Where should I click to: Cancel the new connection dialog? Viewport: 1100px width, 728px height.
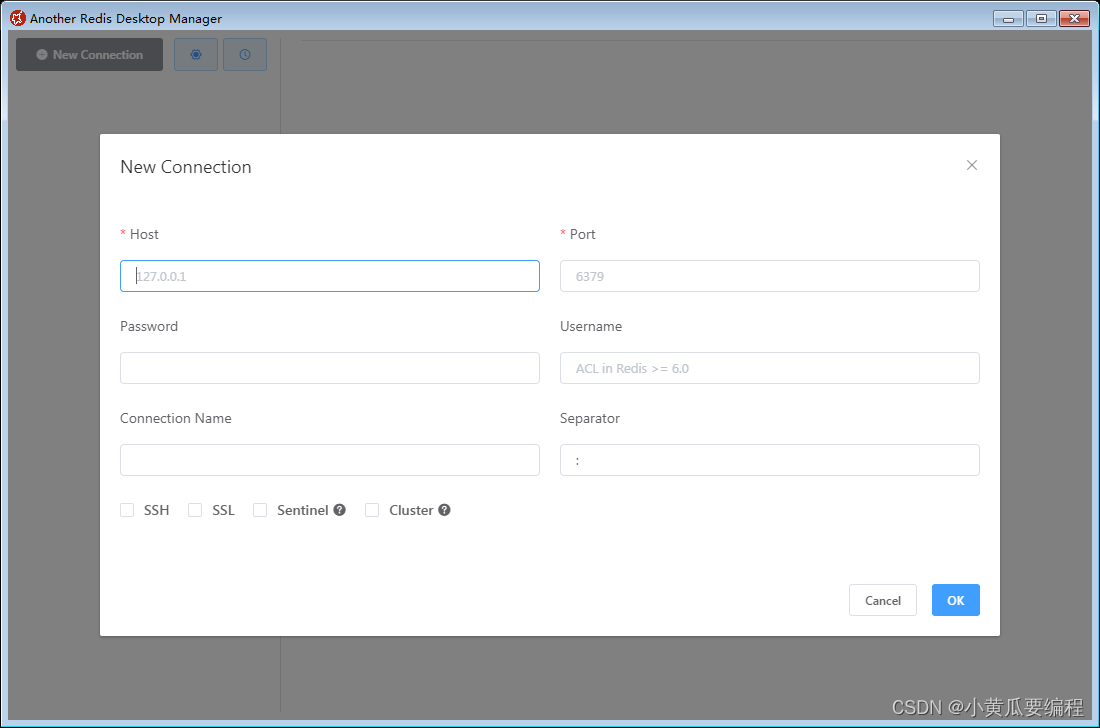coord(883,600)
